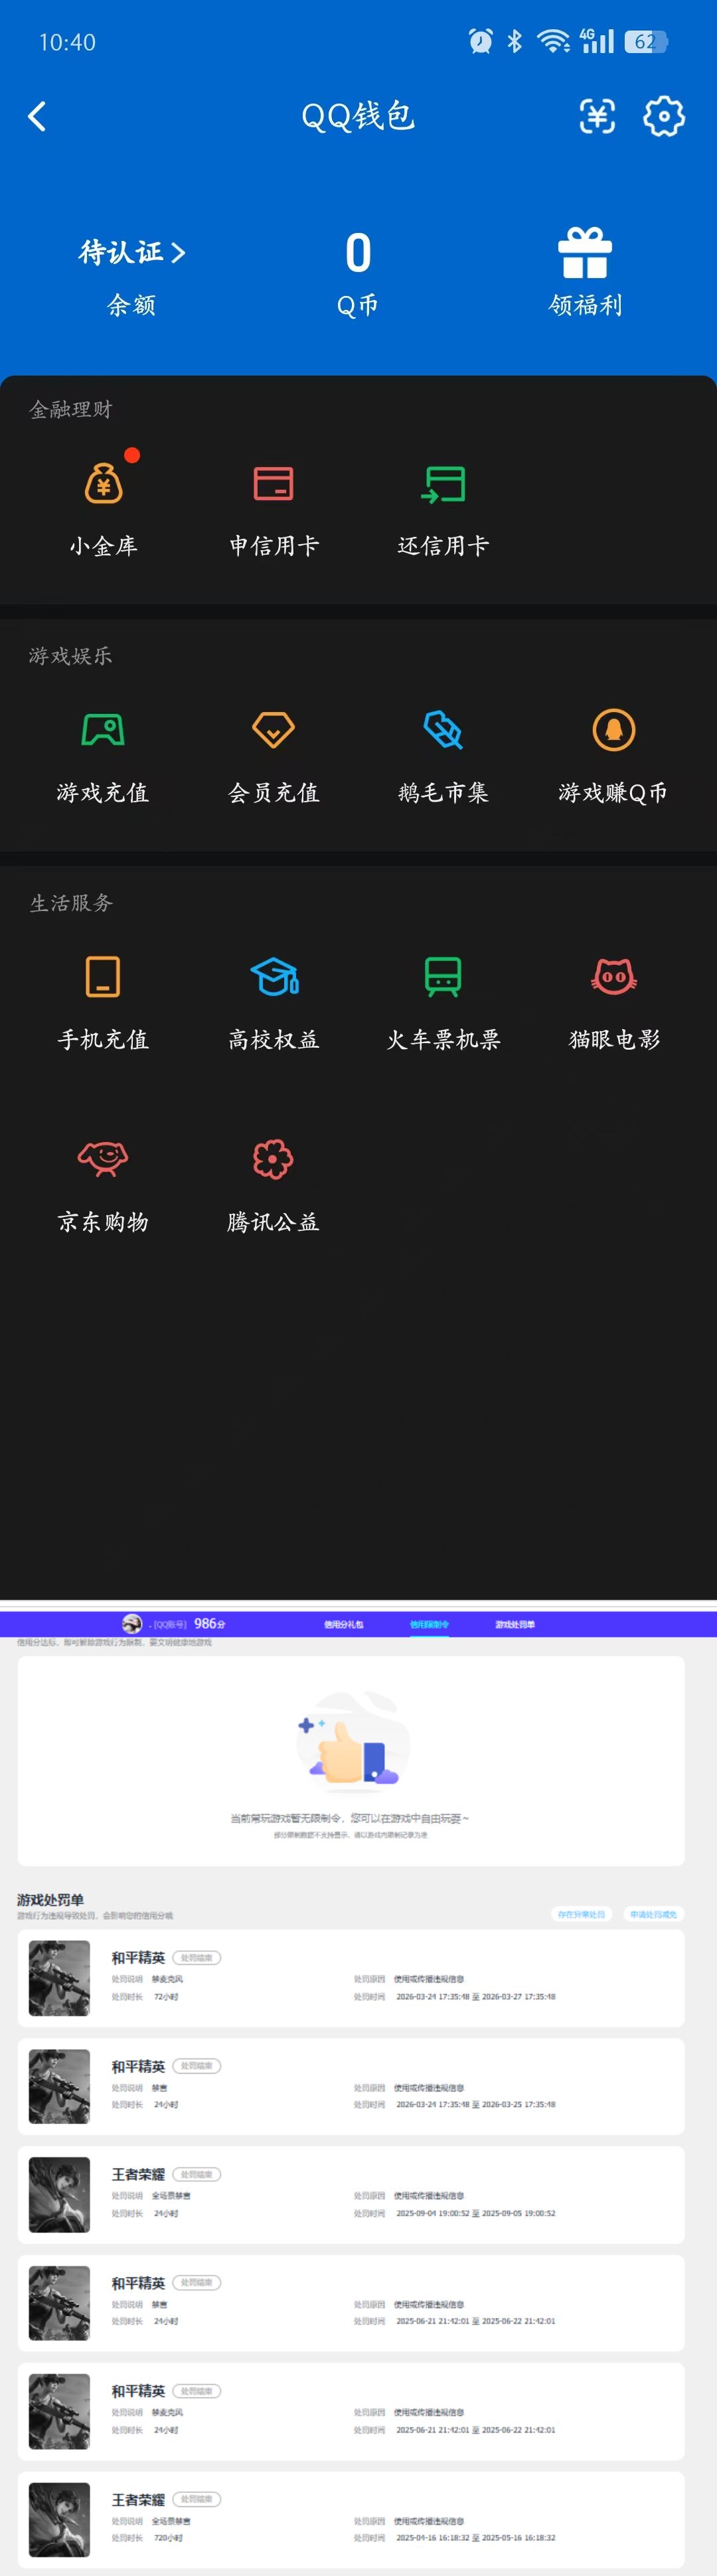The image size is (717, 2576).
Task: Expand 待认证 balance chevron
Action: tap(178, 253)
